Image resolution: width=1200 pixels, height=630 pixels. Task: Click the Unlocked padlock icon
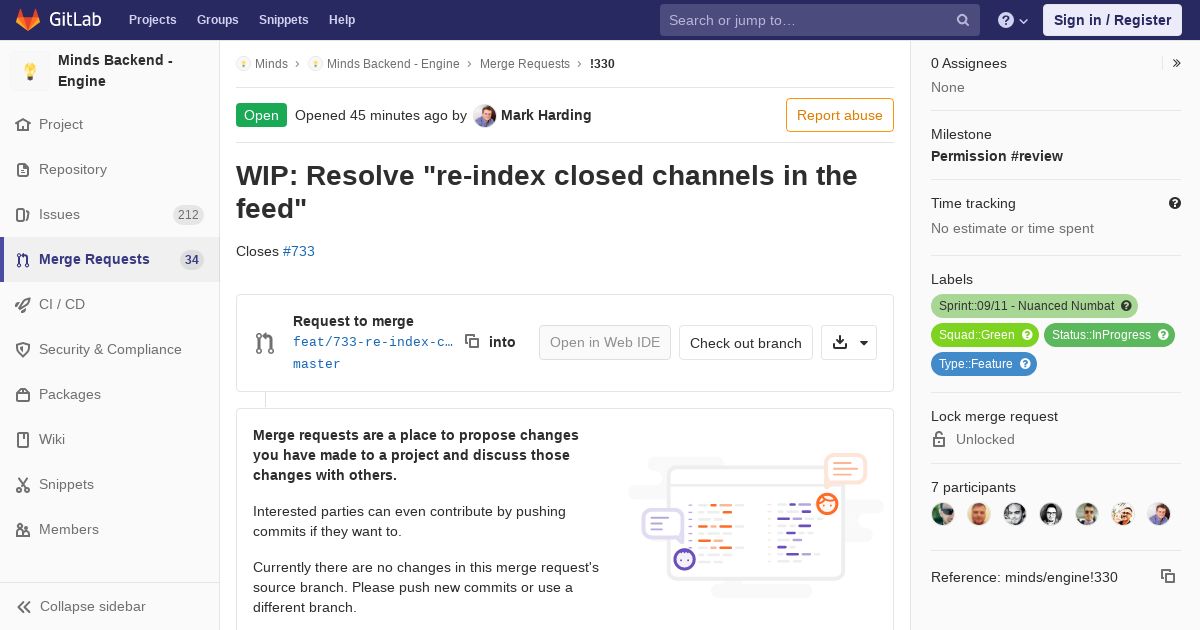coord(939,439)
